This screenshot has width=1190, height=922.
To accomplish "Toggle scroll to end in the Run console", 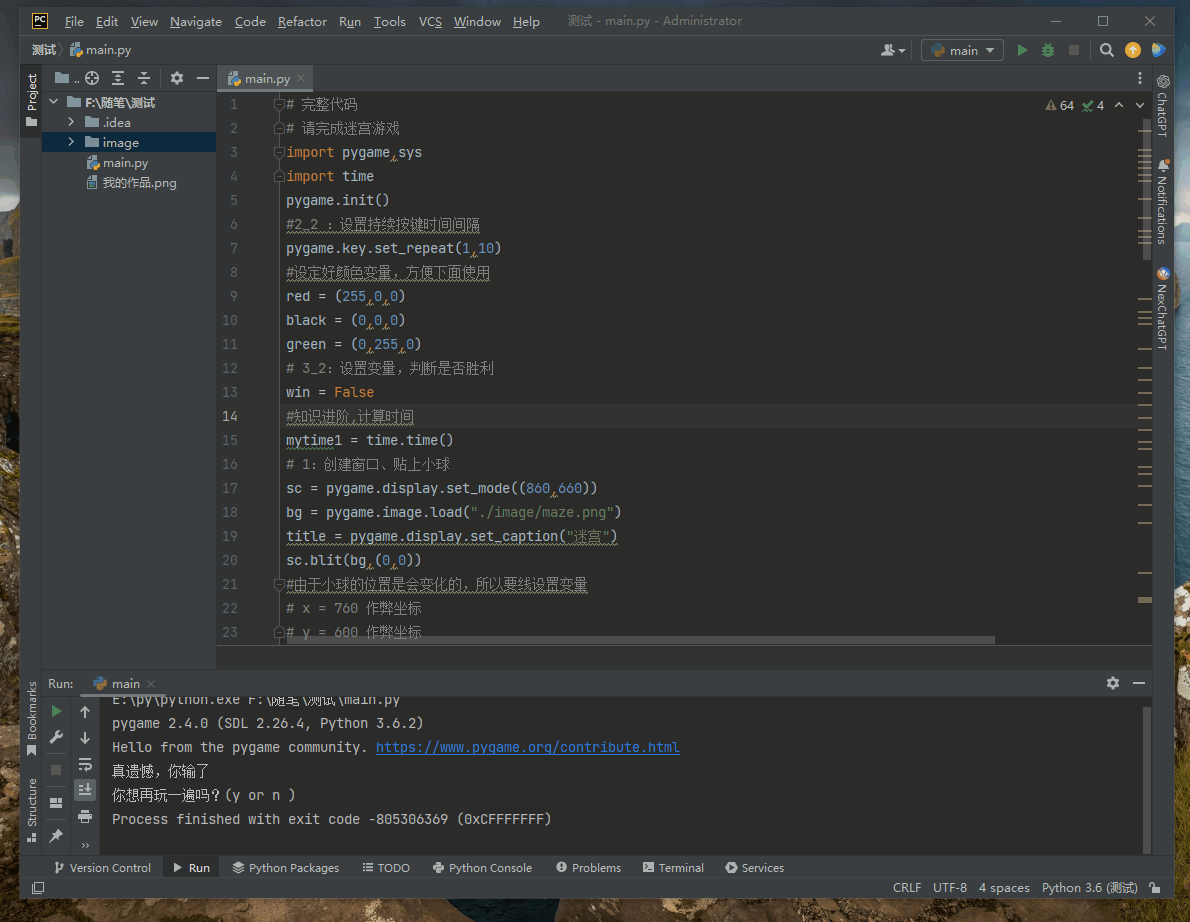I will click(x=85, y=790).
